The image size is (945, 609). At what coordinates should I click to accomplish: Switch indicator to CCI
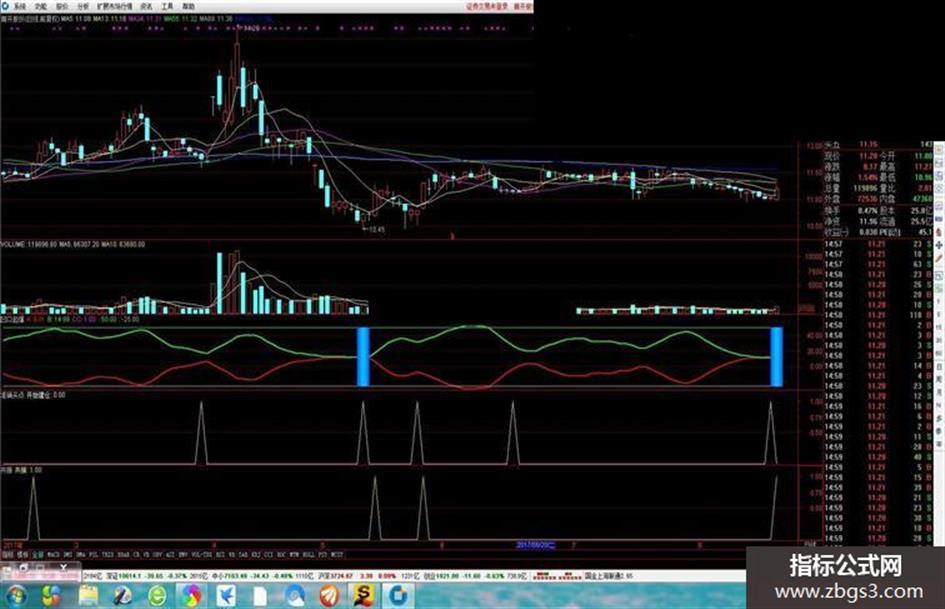coord(268,554)
